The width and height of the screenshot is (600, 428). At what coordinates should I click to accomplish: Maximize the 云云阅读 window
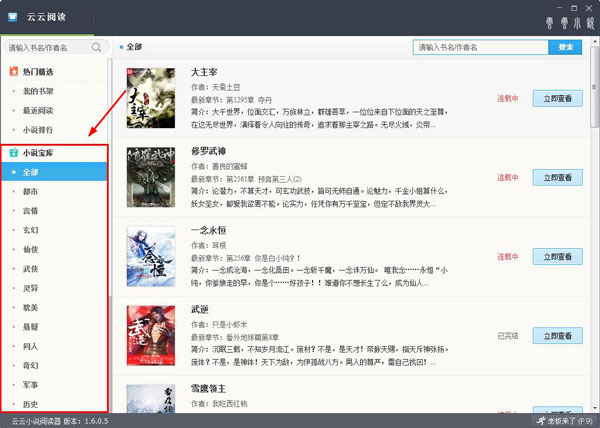(x=574, y=8)
